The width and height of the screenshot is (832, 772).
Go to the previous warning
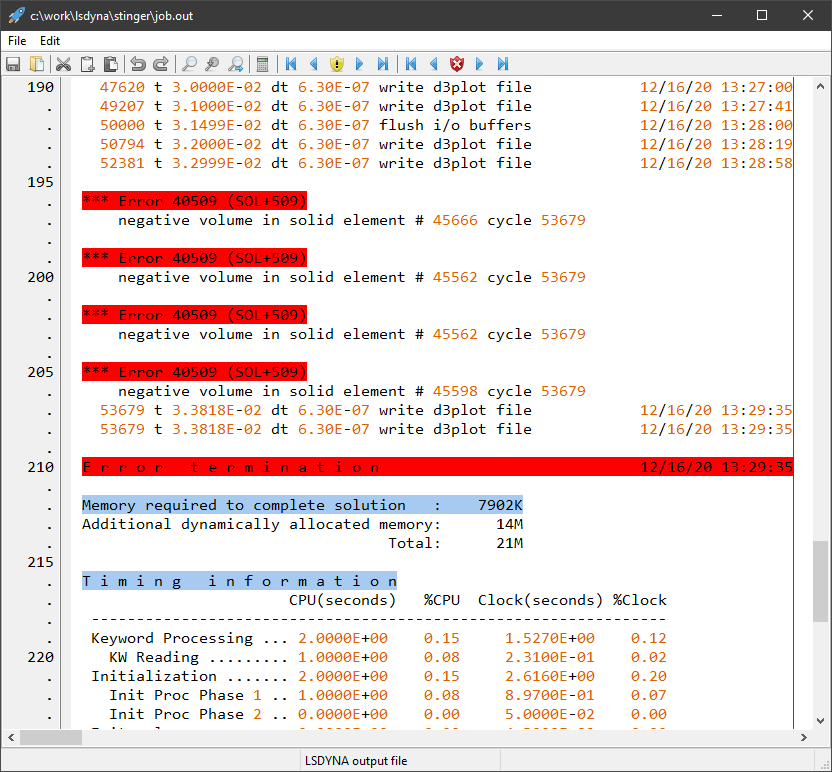point(314,64)
